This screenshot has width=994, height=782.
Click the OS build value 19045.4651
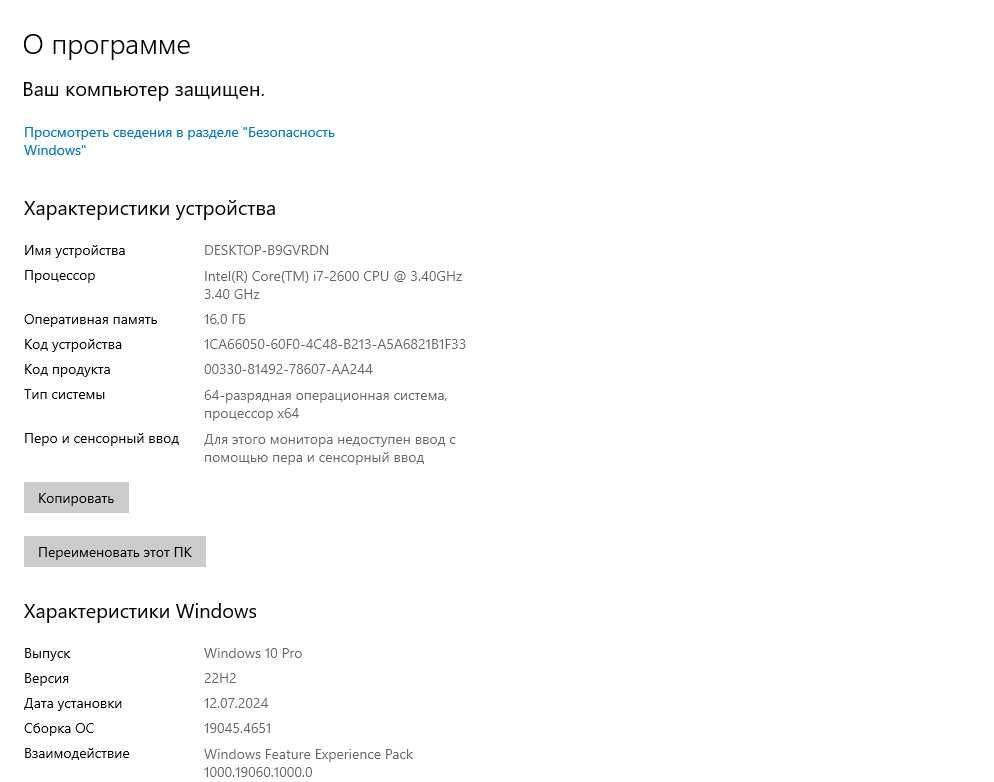point(238,728)
